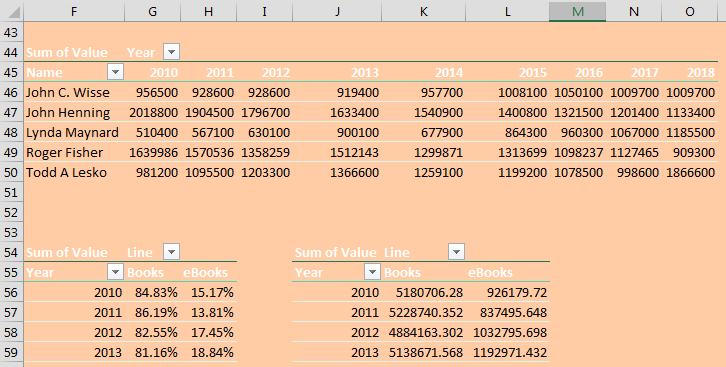Click the eBooks header in column L
The height and width of the screenshot is (367, 726).
490,272
